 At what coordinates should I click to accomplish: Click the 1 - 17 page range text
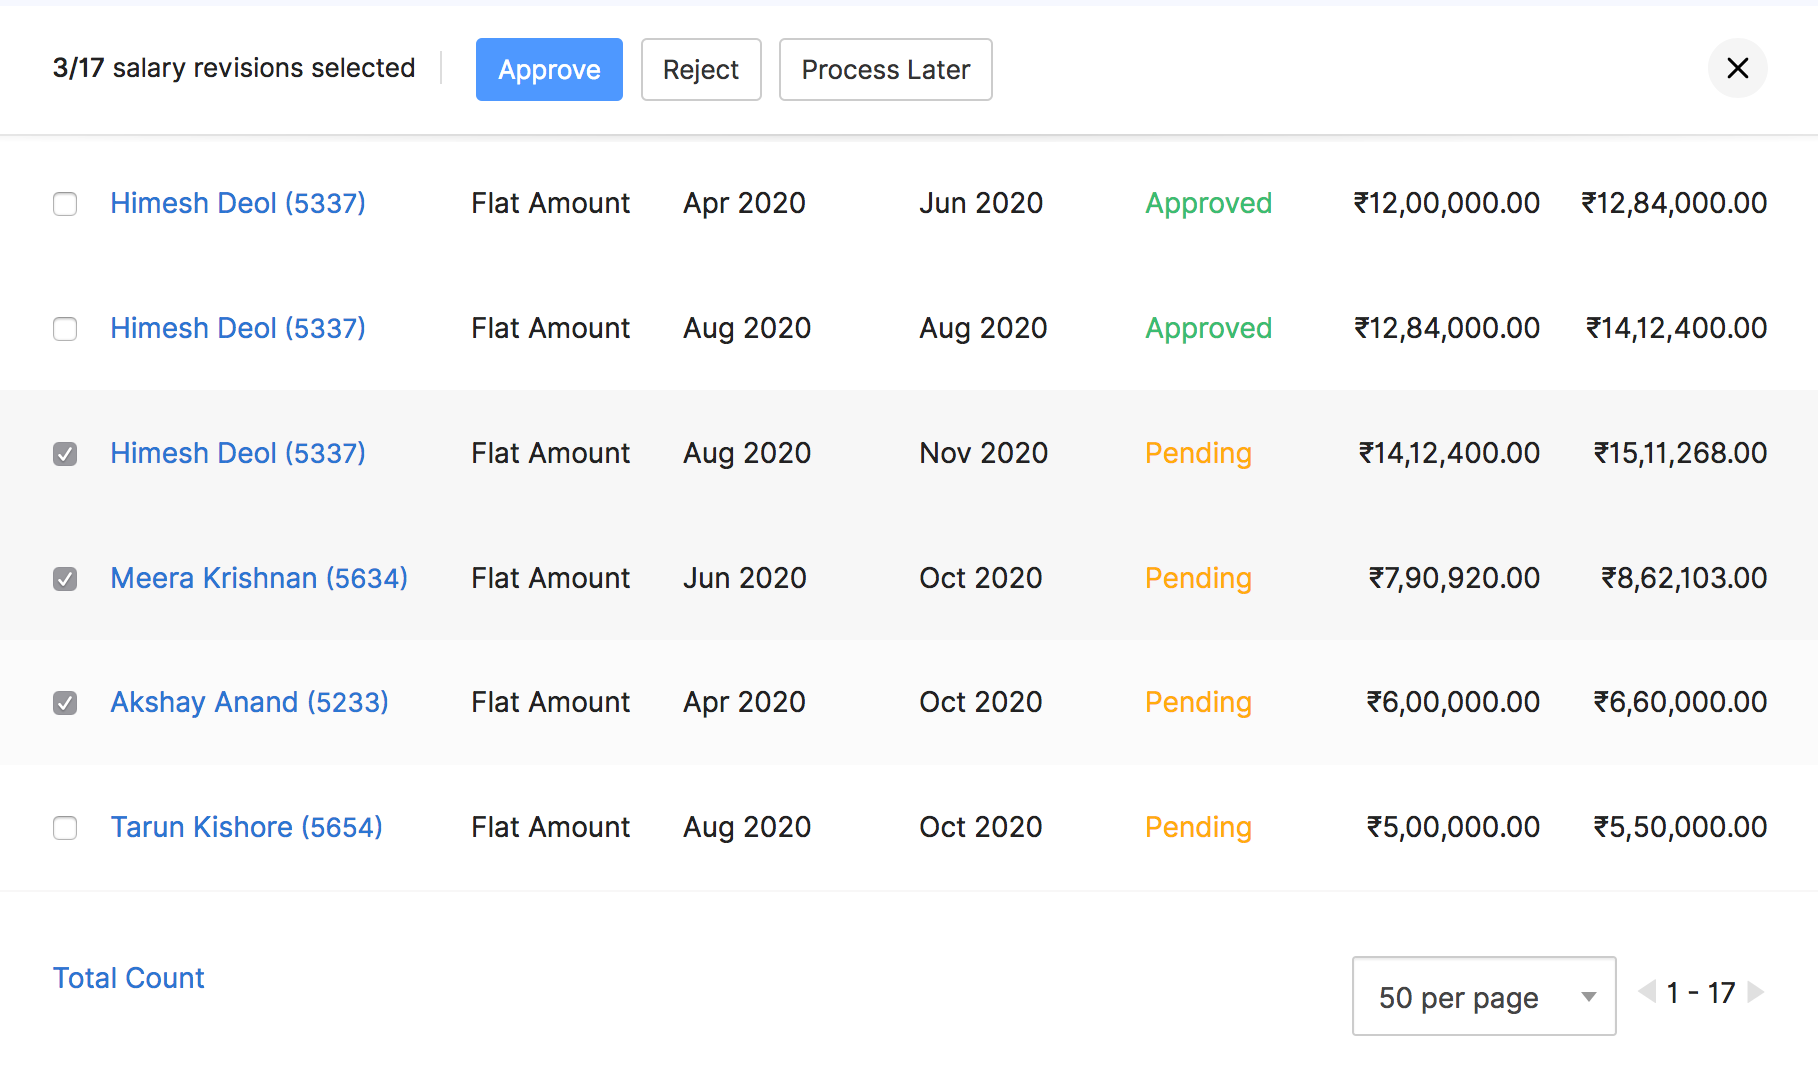point(1701,993)
